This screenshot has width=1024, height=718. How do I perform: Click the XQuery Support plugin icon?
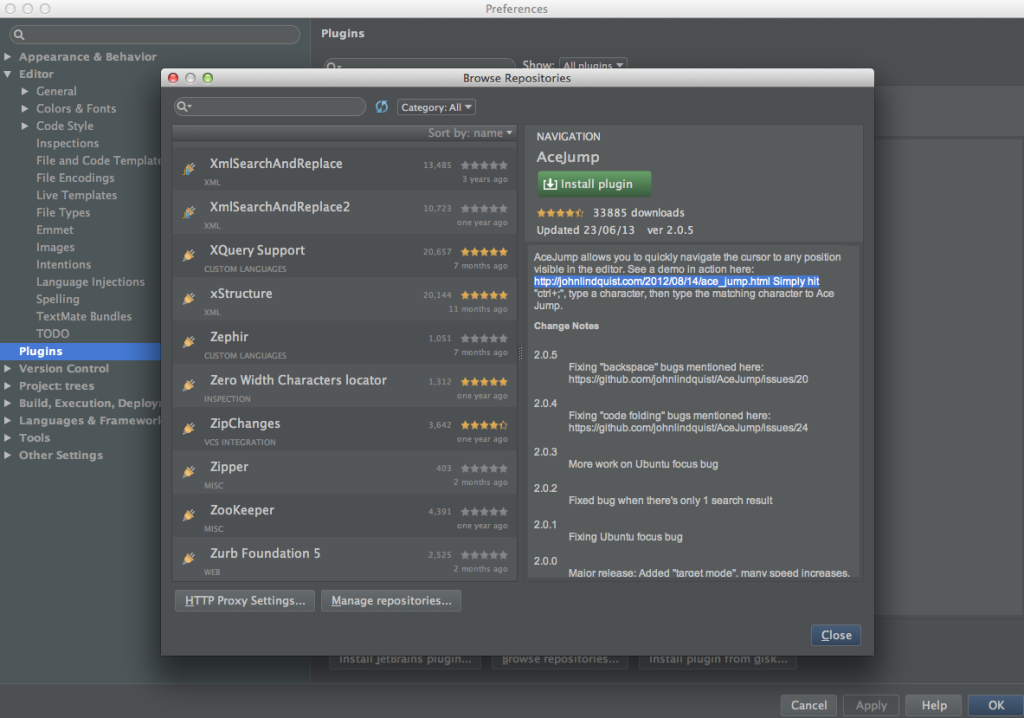pyautogui.click(x=189, y=255)
